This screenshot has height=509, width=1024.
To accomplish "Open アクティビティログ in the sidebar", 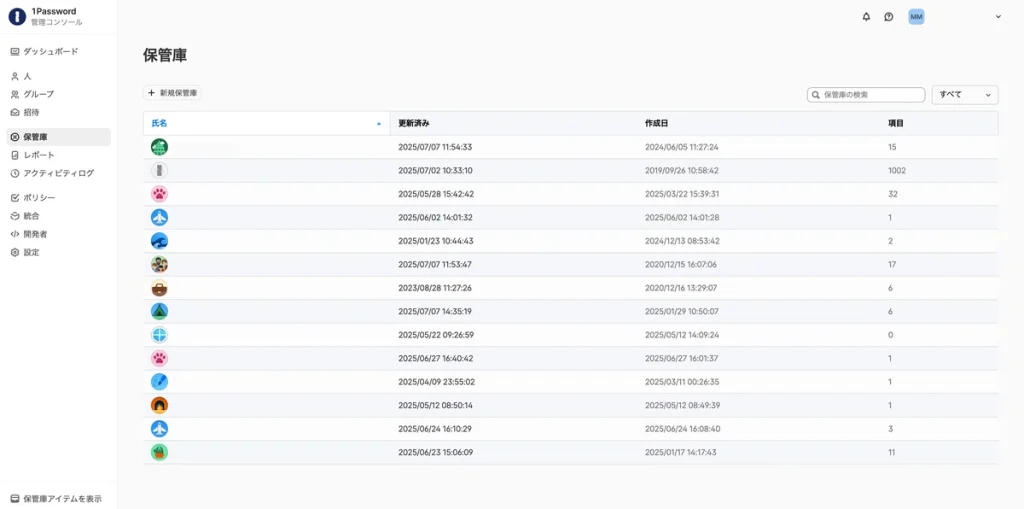I will click(58, 173).
